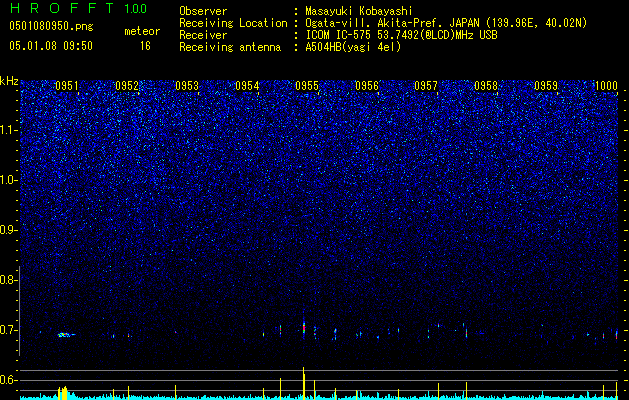The height and width of the screenshot is (400, 629).
Task: Click the 0951 time marker
Action: (x=67, y=86)
